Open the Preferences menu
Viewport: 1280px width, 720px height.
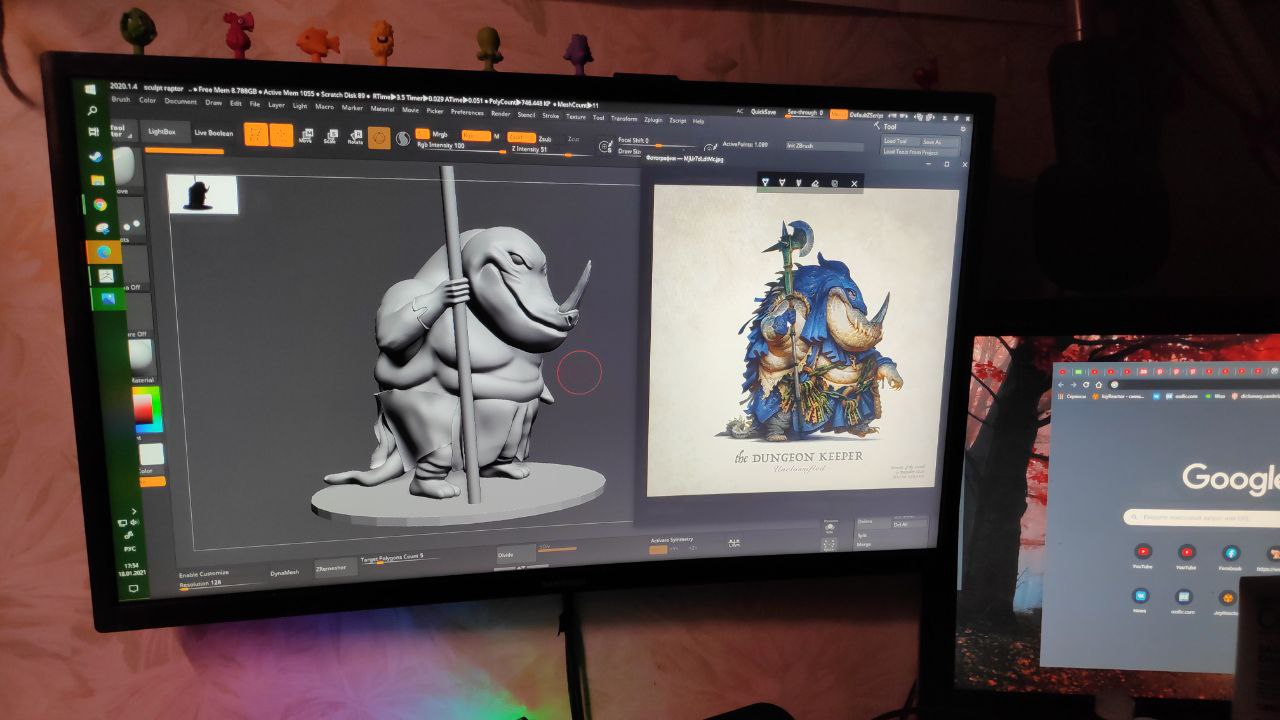[467, 112]
